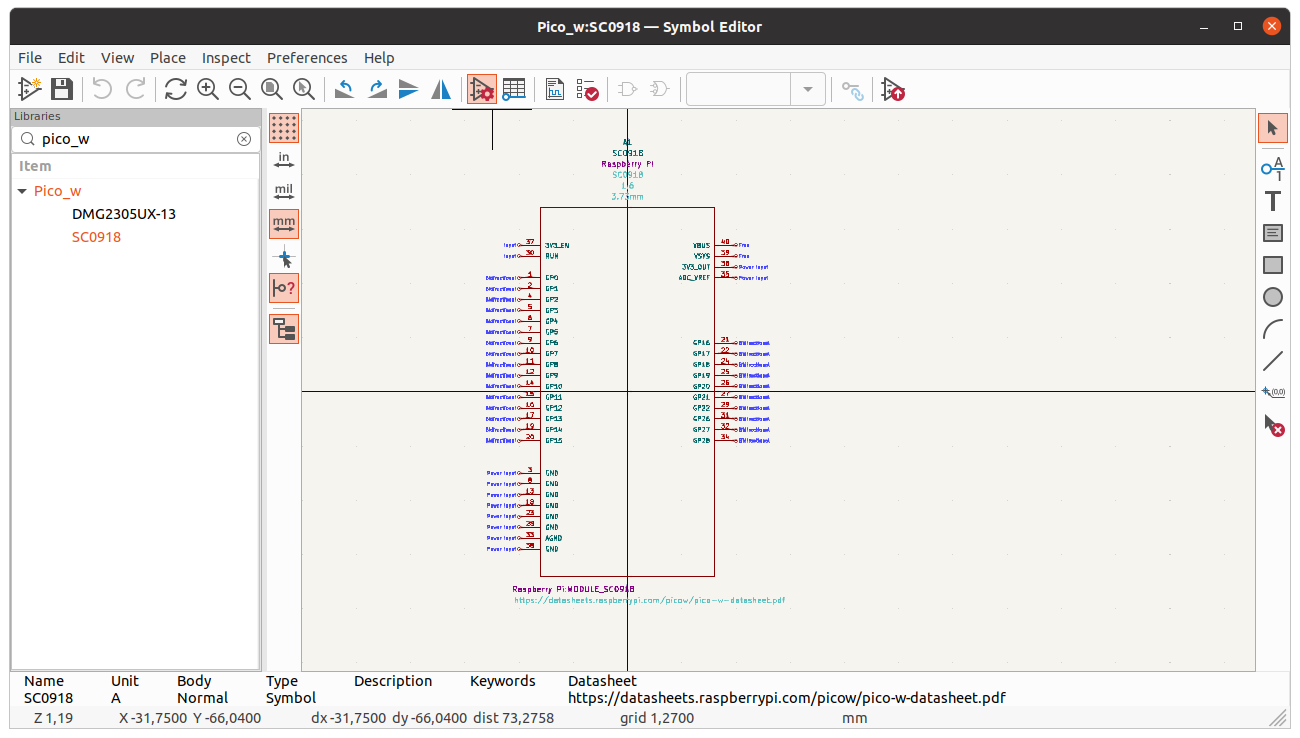Image resolution: width=1300 pixels, height=738 pixels.
Task: Select the Add Arc tool
Action: 1273,329
